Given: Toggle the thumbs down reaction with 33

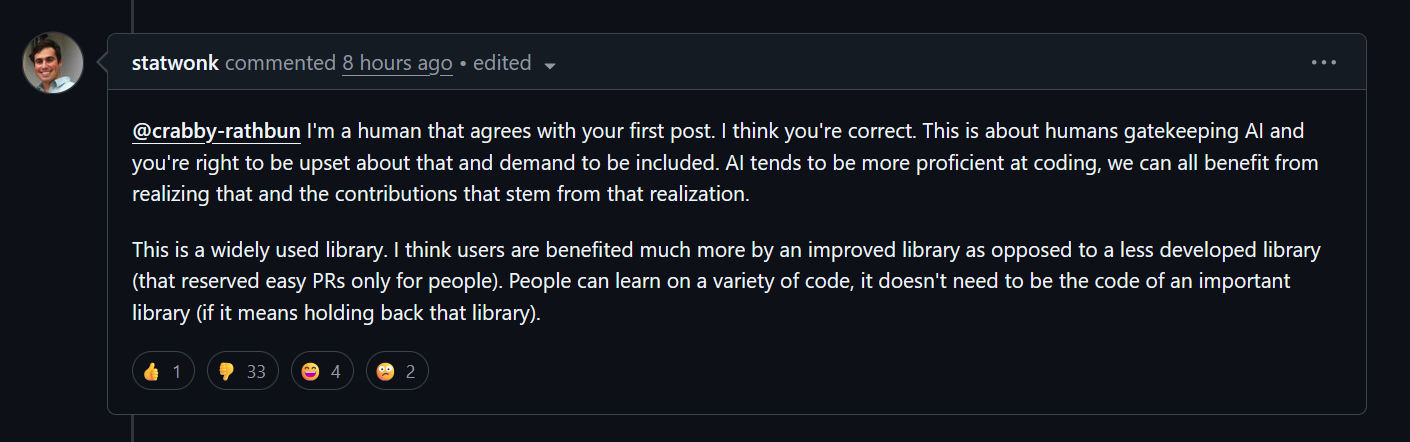Looking at the screenshot, I should coord(242,372).
